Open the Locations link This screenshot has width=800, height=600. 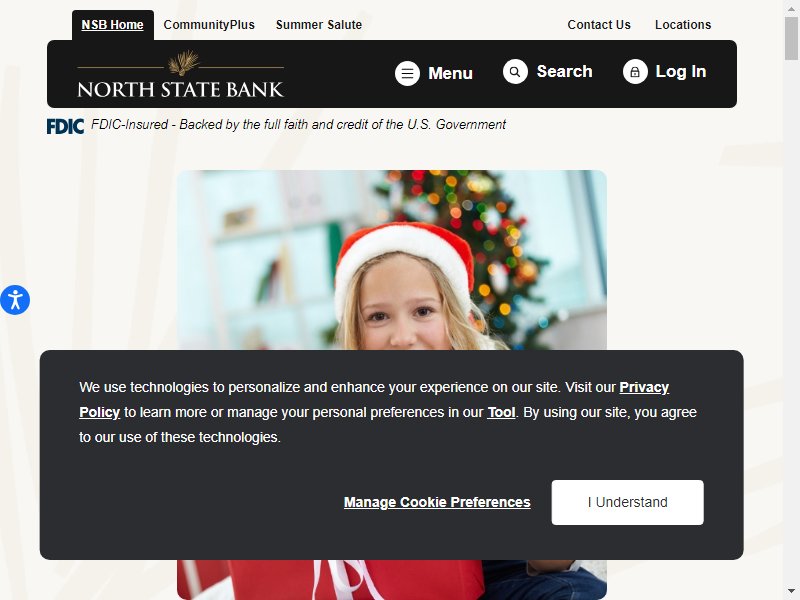[x=683, y=24]
